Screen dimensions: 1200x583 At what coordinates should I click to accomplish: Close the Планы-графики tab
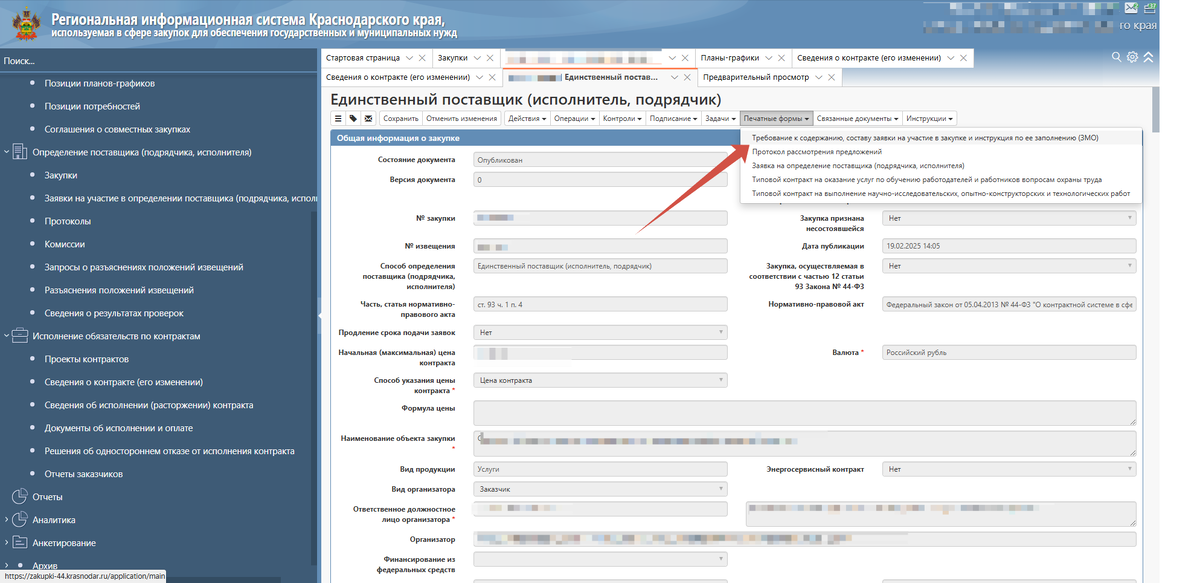(x=782, y=58)
